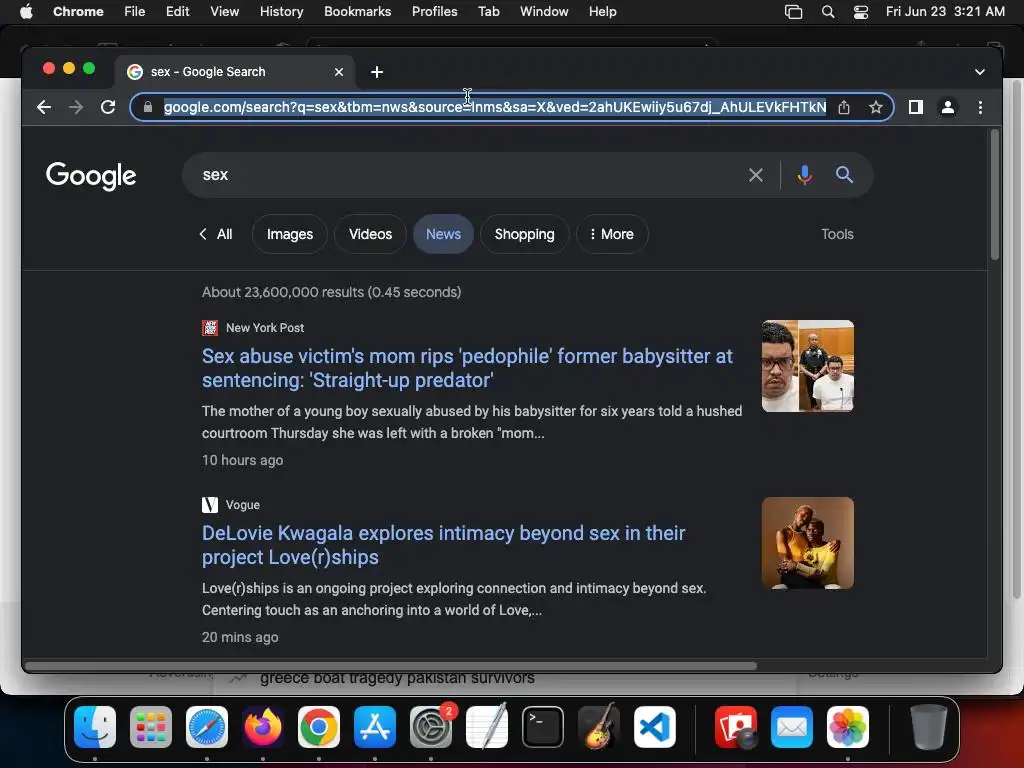The image size is (1024, 768).
Task: Submit search with the magnifier icon
Action: [x=844, y=174]
